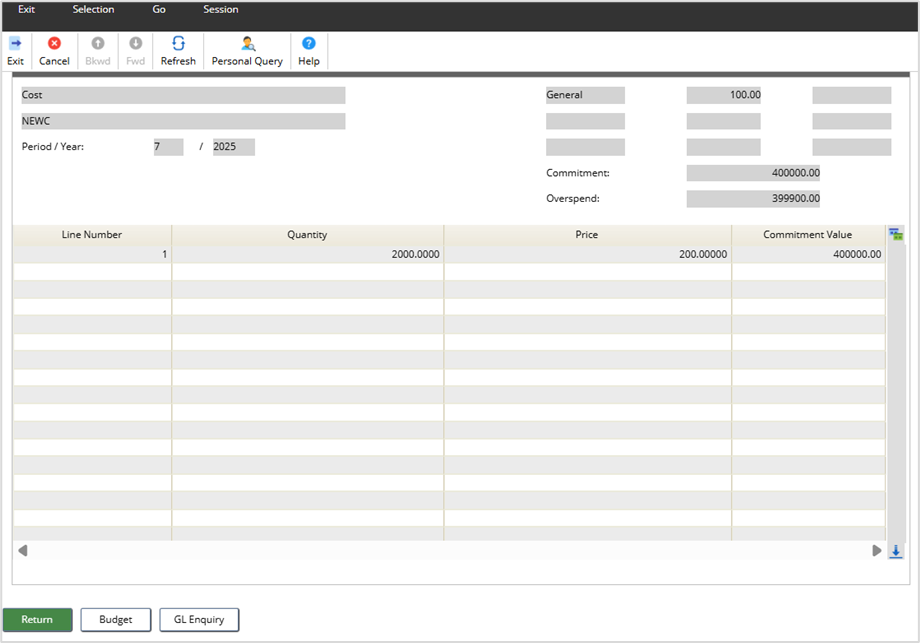Open the Go menu

point(159,9)
